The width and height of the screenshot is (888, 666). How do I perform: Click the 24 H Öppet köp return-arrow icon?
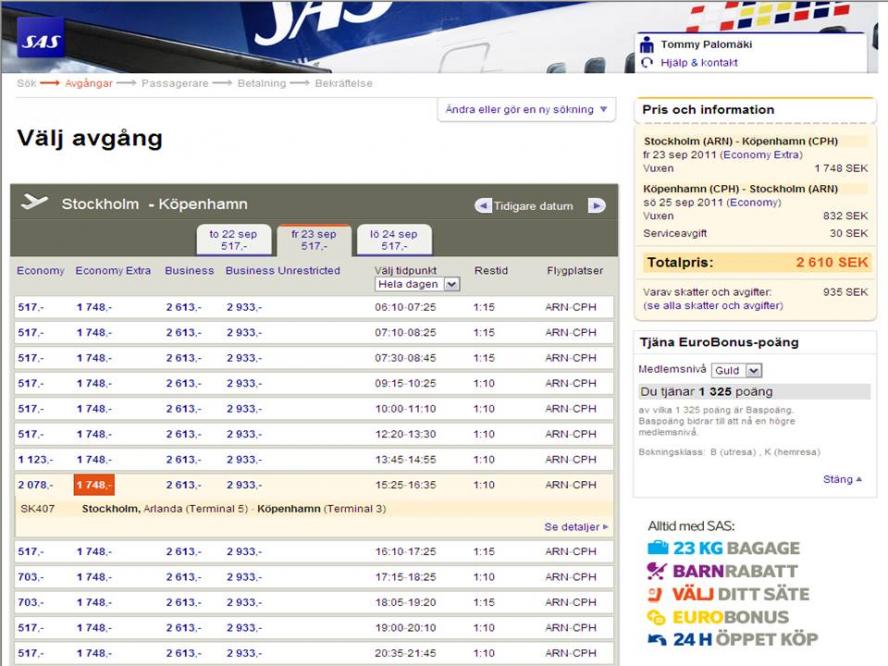click(657, 640)
